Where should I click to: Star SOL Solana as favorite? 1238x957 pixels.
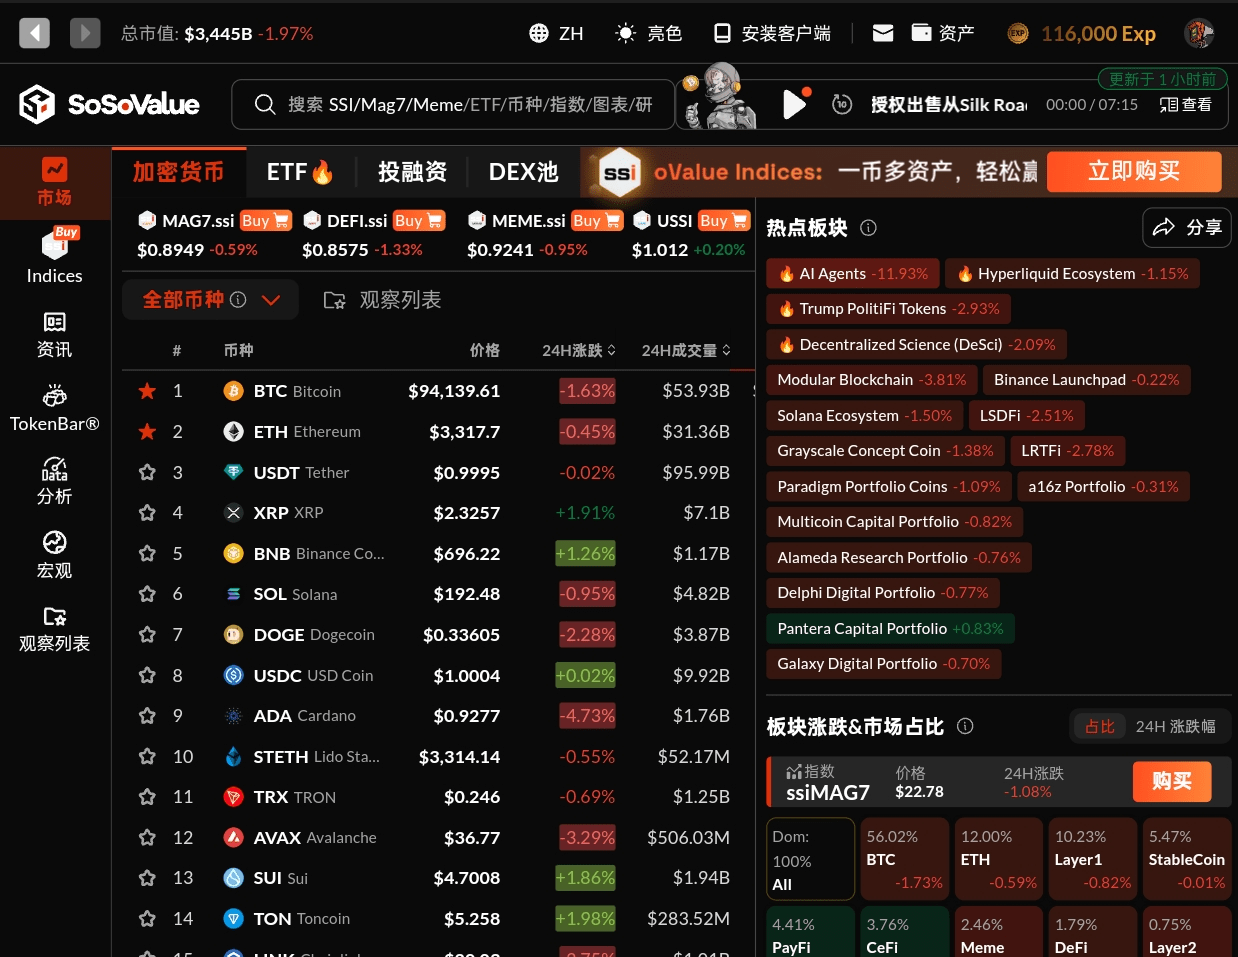click(x=147, y=594)
